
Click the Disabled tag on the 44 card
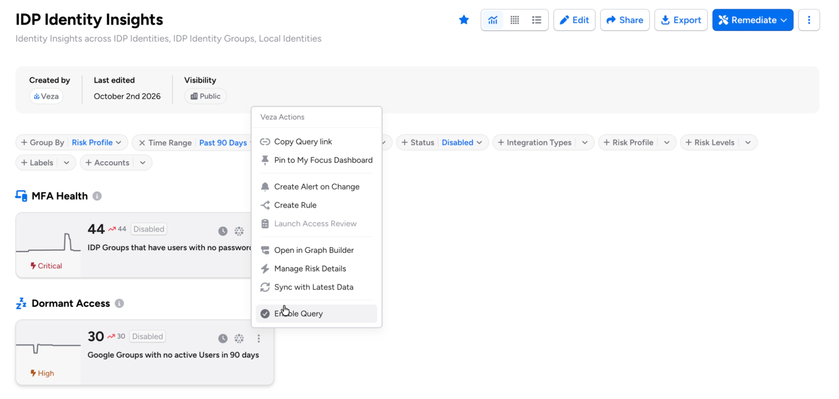[149, 229]
